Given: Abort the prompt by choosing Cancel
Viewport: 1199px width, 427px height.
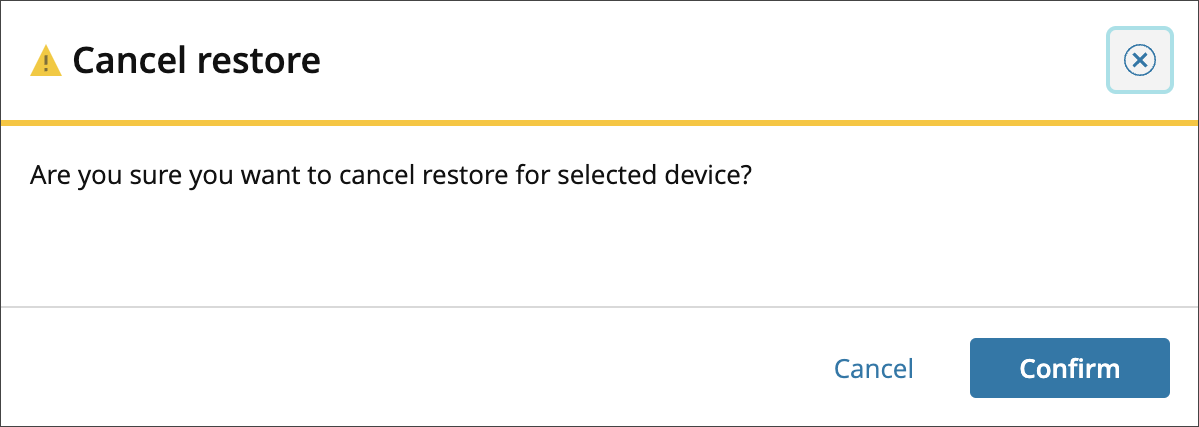Looking at the screenshot, I should click(873, 368).
